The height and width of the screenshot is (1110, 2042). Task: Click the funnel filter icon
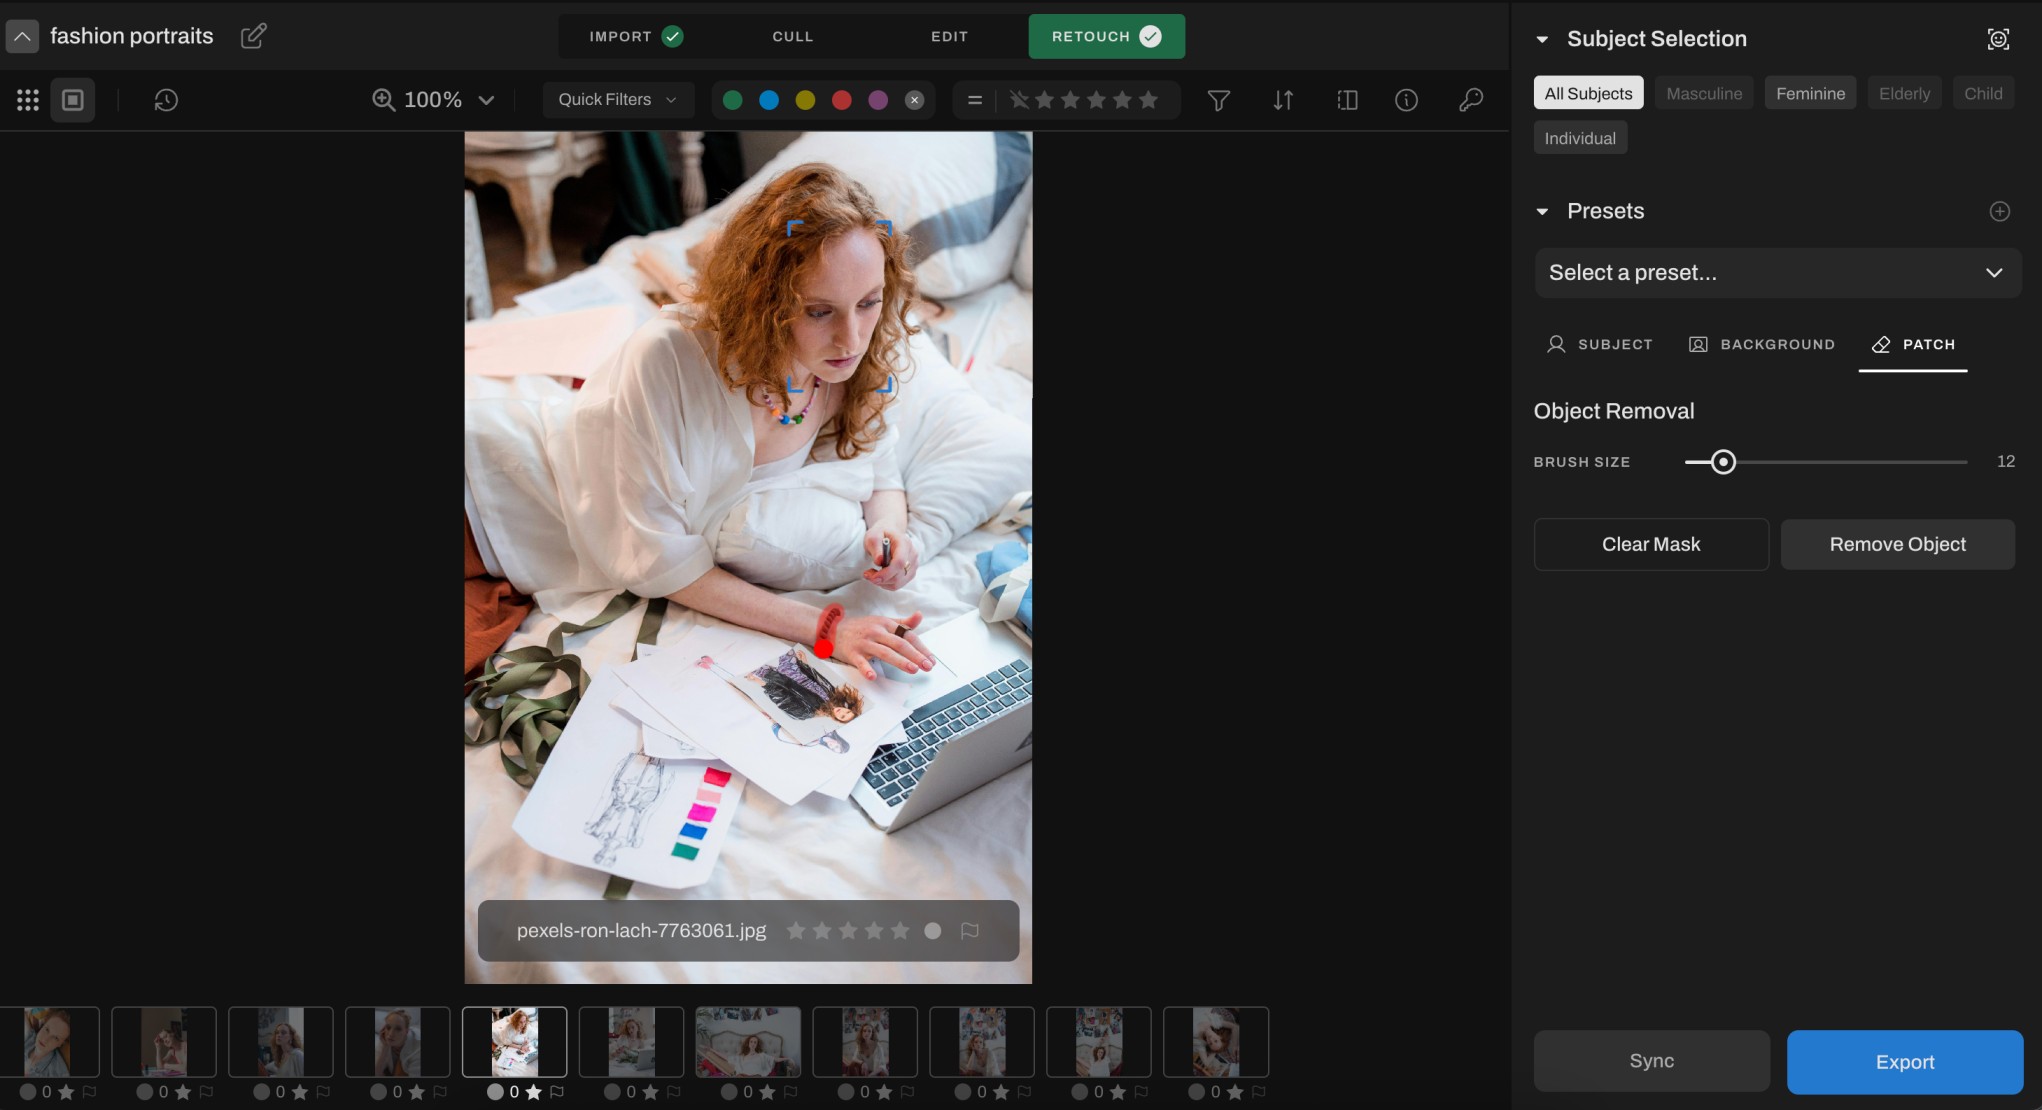[1218, 100]
